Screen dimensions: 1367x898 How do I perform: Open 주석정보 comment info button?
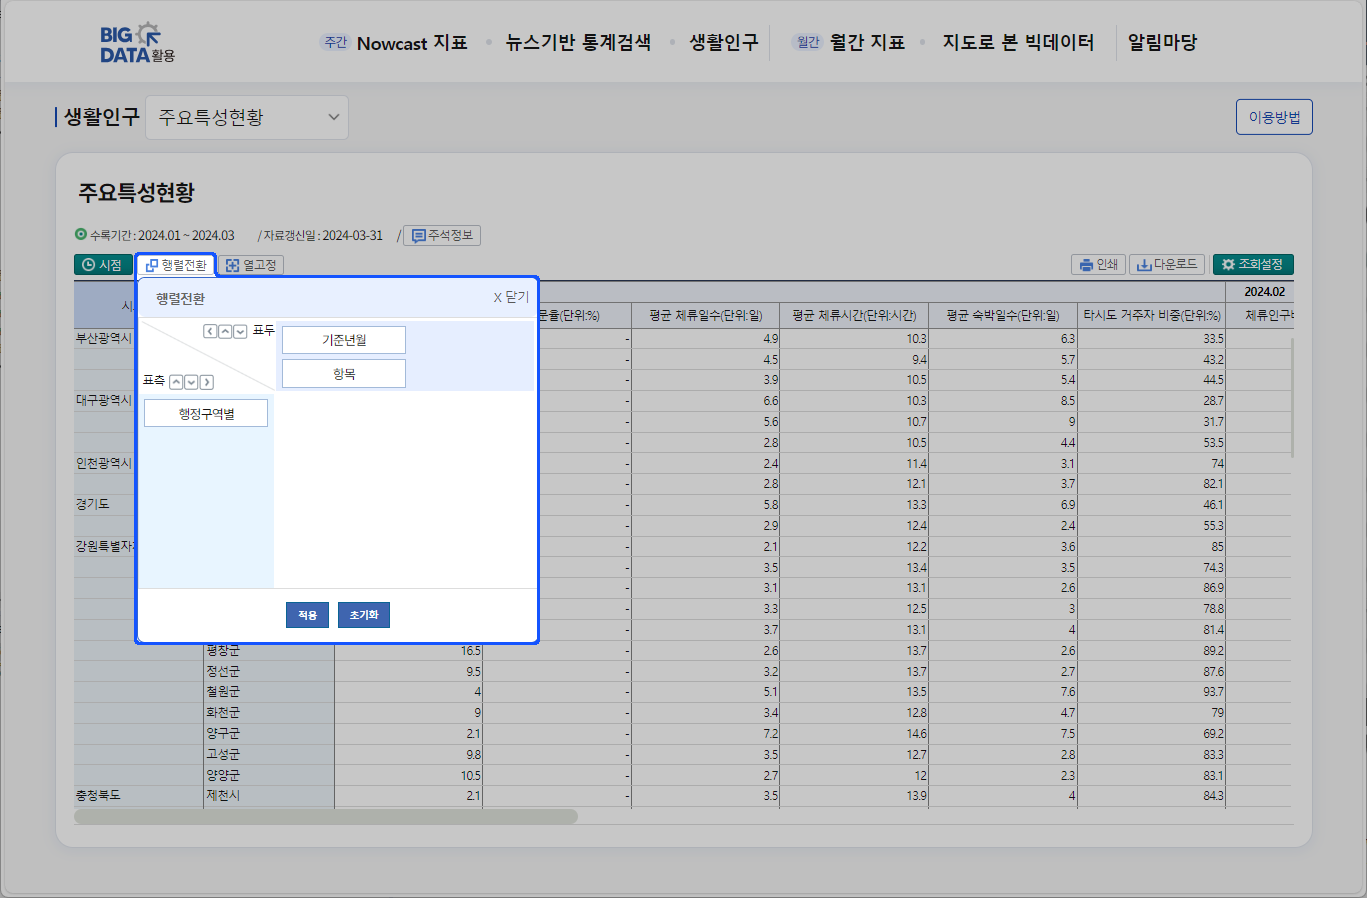point(442,236)
